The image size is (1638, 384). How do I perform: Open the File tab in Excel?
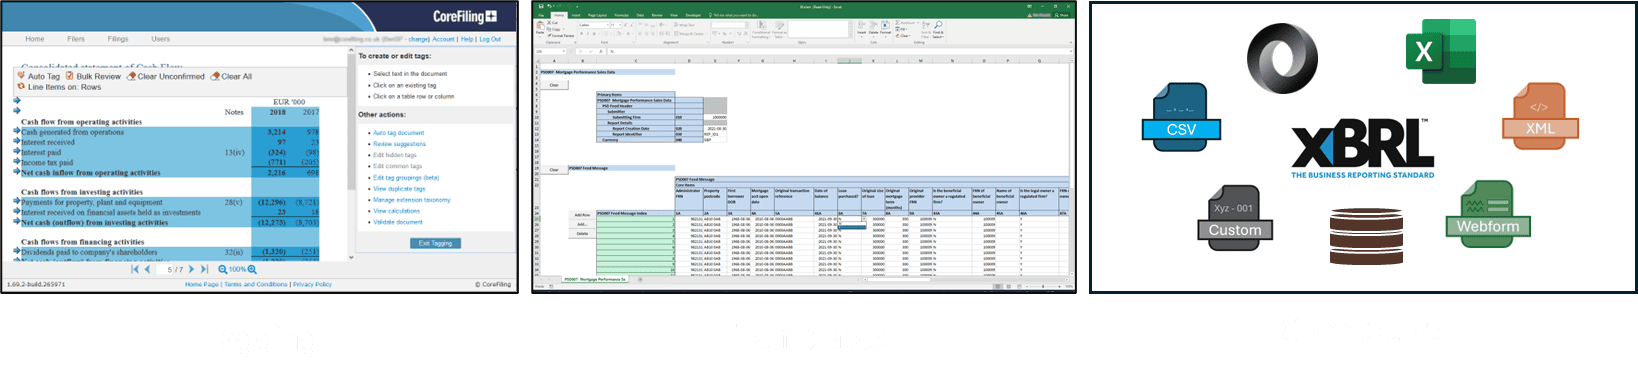[542, 15]
